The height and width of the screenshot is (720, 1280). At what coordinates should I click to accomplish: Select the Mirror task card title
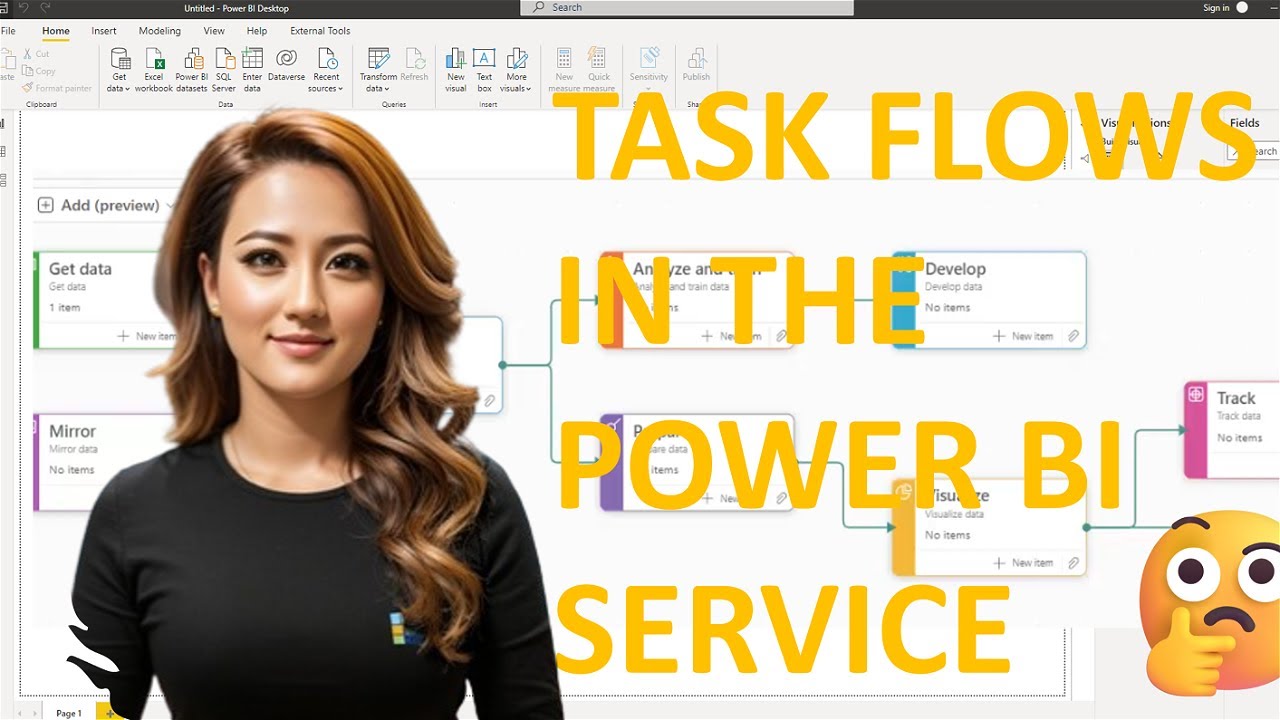click(x=72, y=431)
